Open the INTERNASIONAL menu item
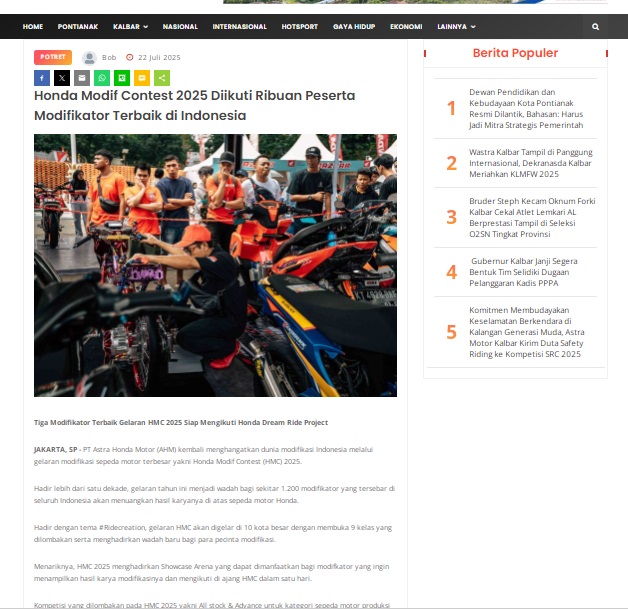 240,27
